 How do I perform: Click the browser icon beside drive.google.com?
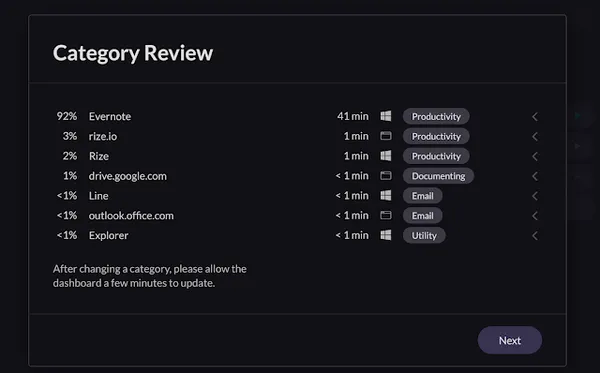pyautogui.click(x=386, y=176)
